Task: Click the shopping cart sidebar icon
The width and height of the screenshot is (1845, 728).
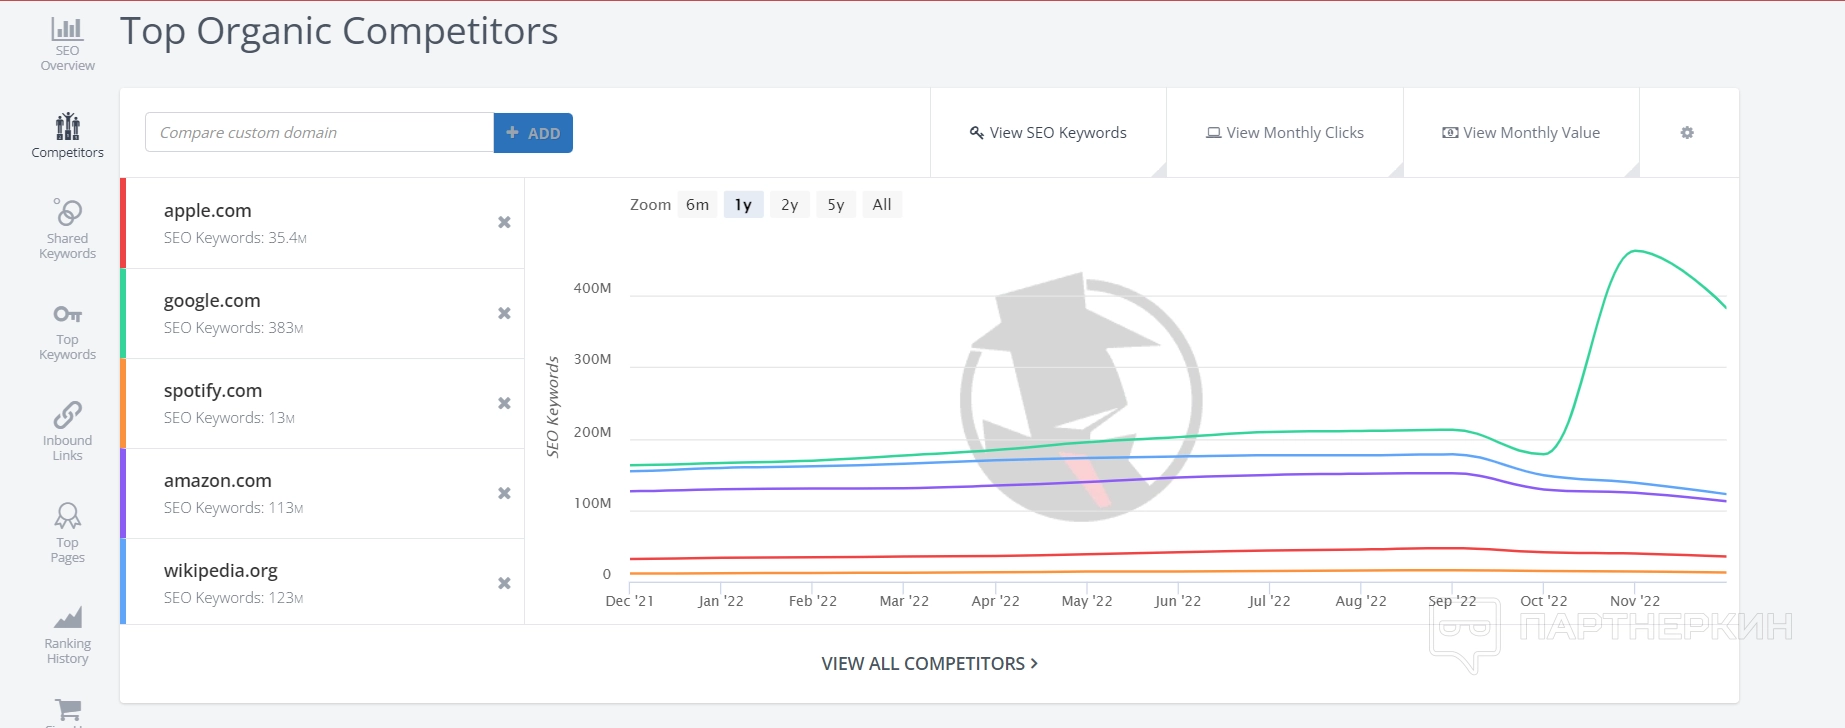Action: 68,710
